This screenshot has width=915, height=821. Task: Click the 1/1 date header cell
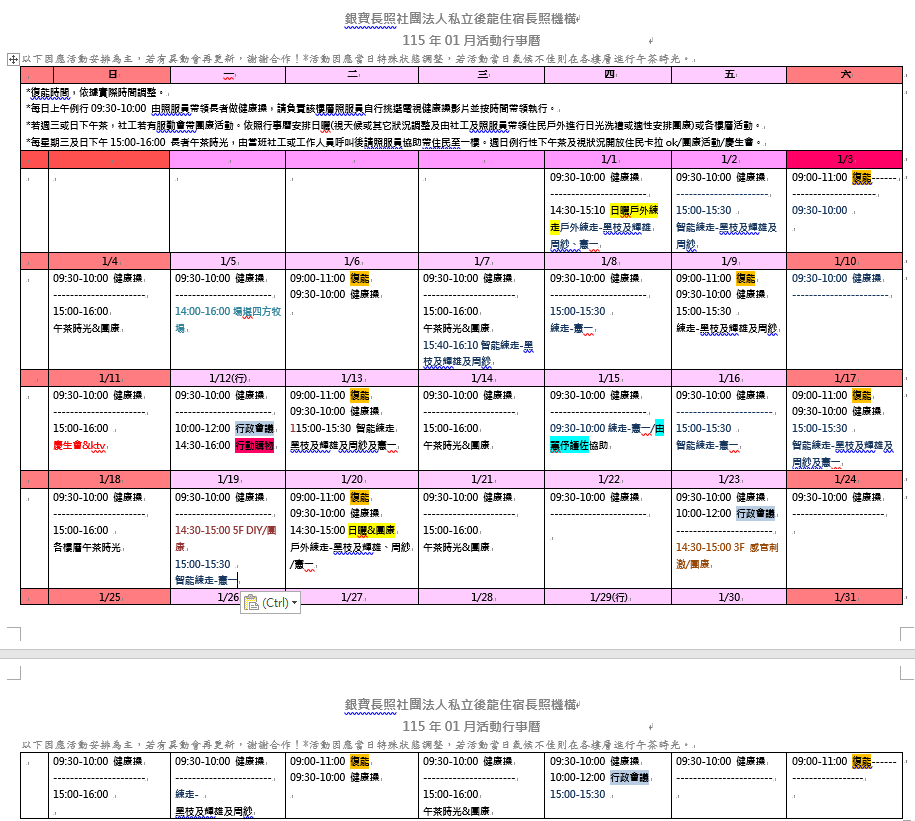point(608,160)
